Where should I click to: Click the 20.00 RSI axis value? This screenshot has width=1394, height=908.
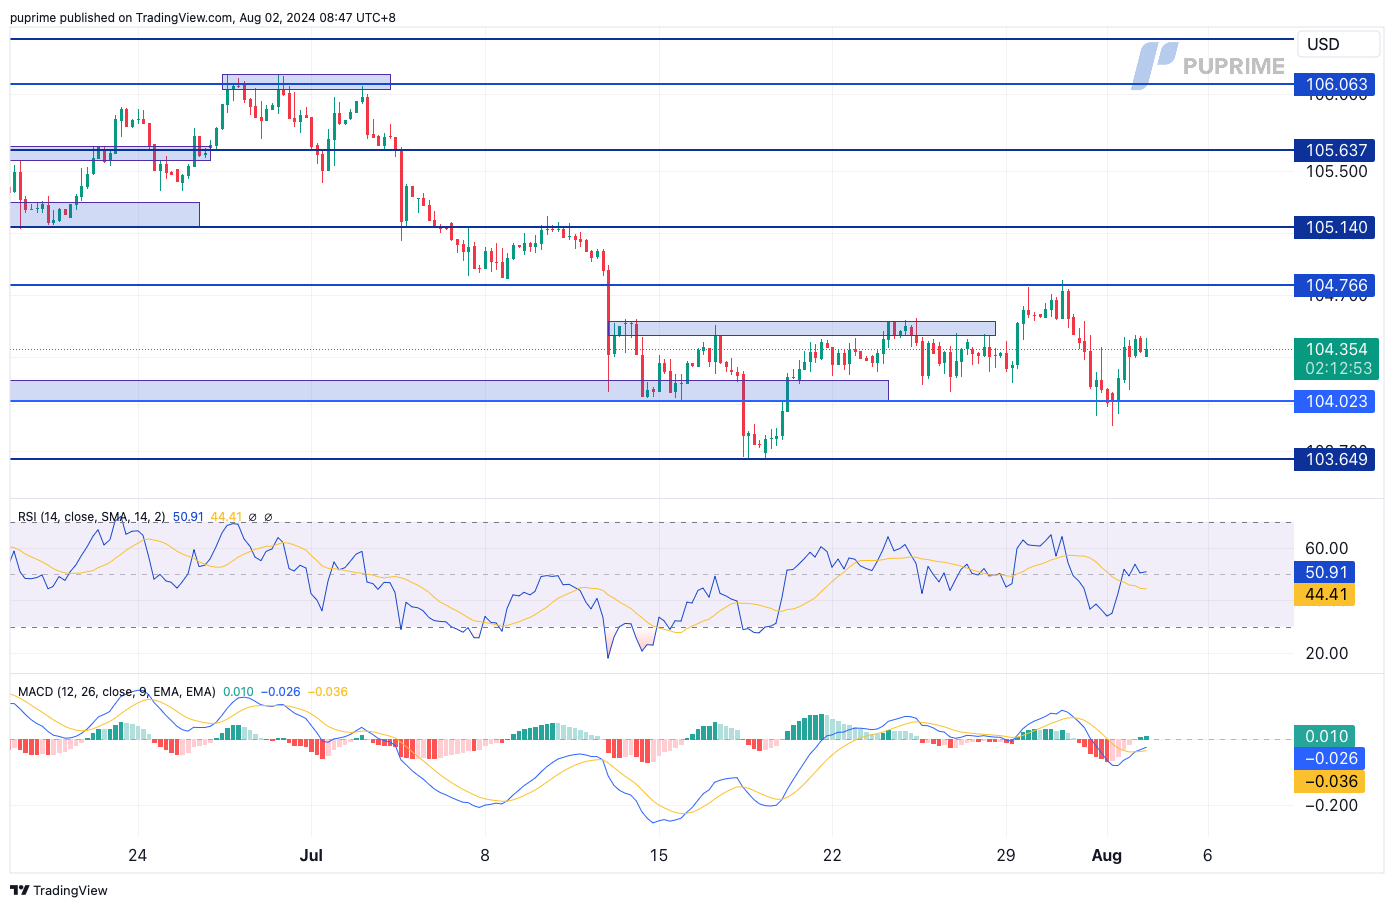click(1327, 653)
